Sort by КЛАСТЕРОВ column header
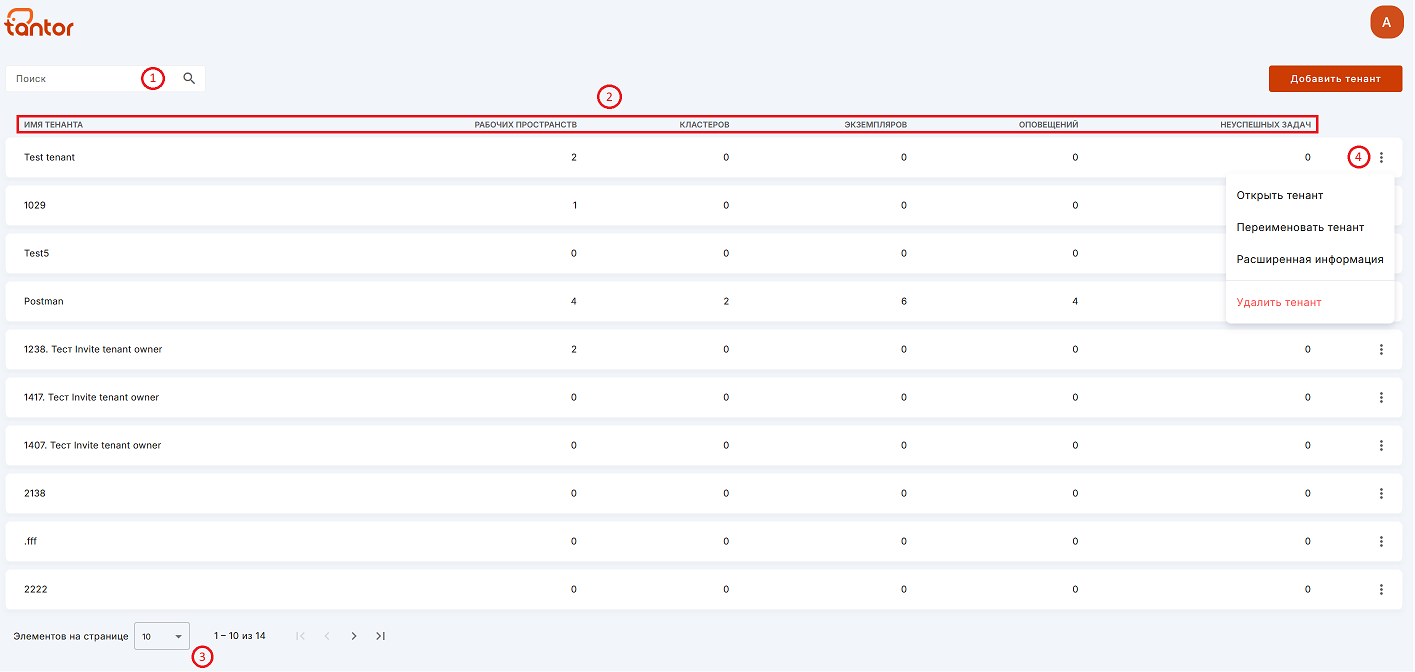Viewport: 1415px width, 672px height. coord(704,125)
